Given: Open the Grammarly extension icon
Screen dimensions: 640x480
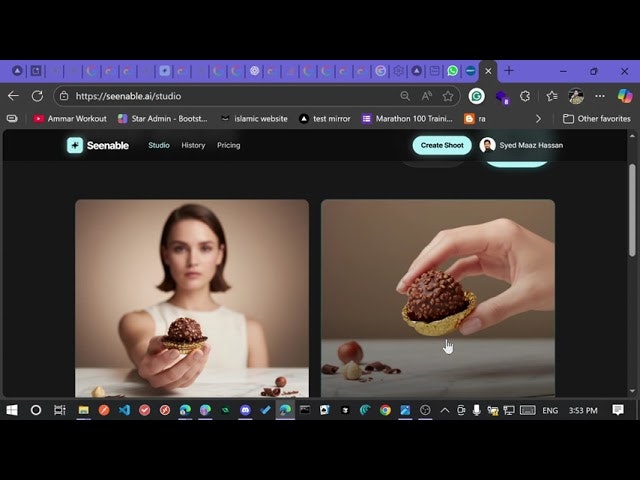Looking at the screenshot, I should [476, 96].
